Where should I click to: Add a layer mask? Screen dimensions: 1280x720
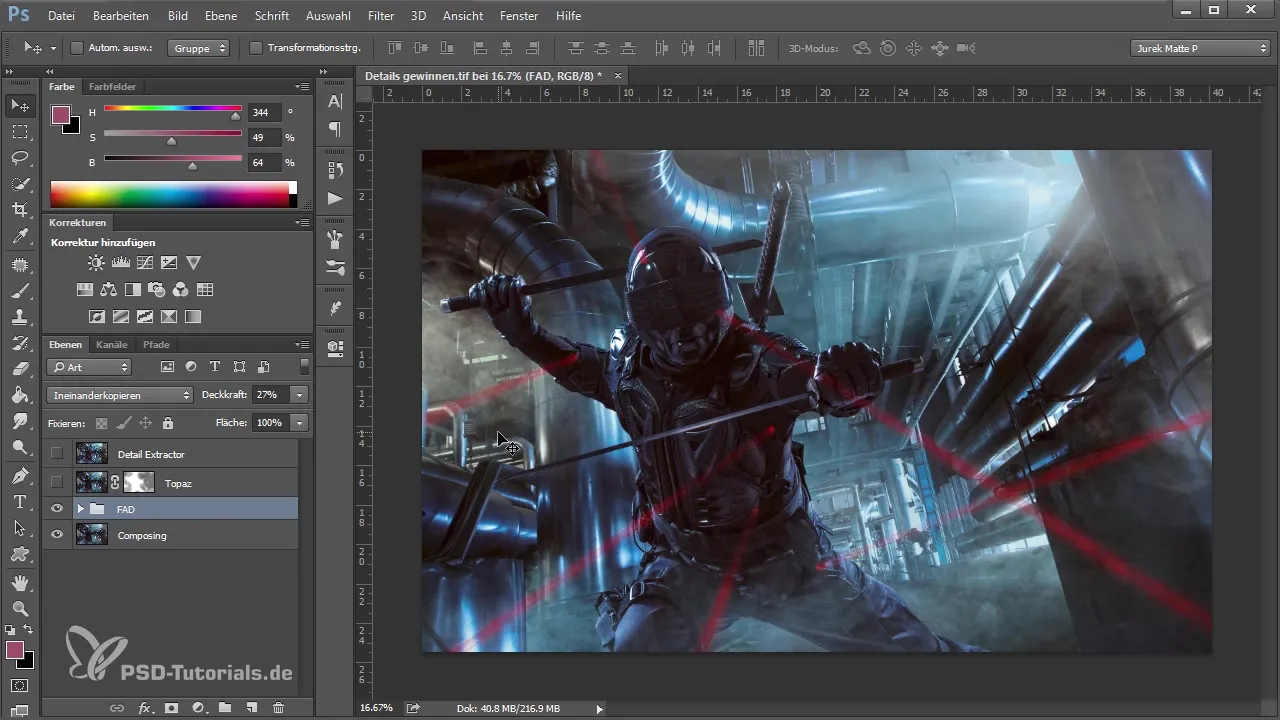[172, 708]
